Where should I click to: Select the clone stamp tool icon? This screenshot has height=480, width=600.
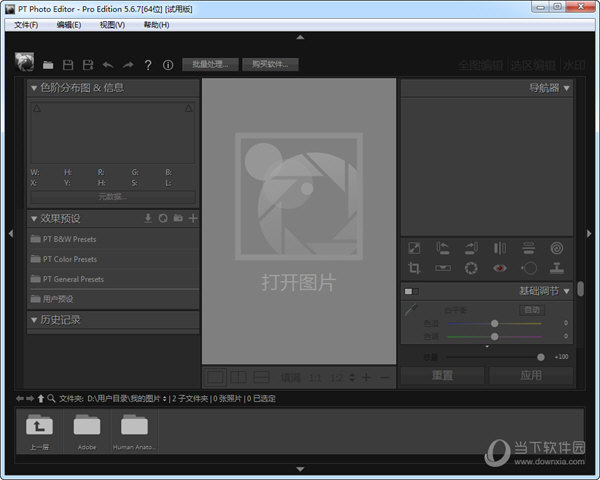(x=557, y=268)
